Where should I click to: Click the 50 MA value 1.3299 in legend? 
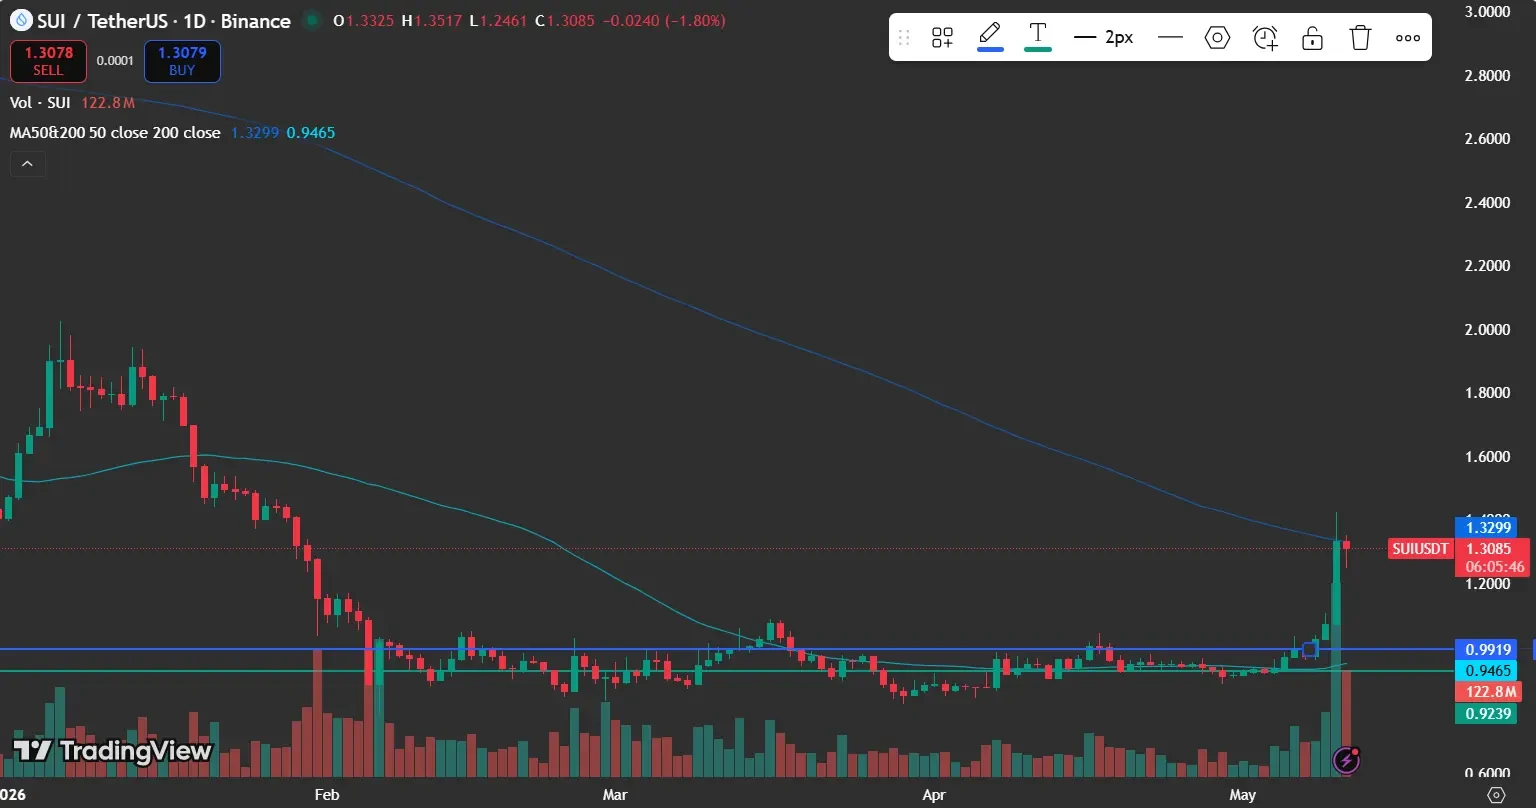254,132
